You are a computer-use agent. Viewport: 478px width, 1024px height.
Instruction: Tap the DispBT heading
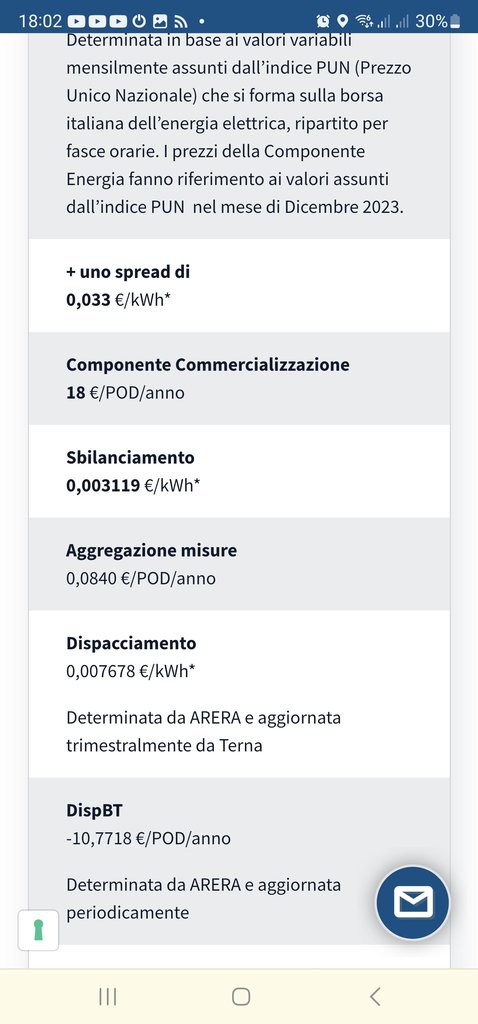click(94, 810)
